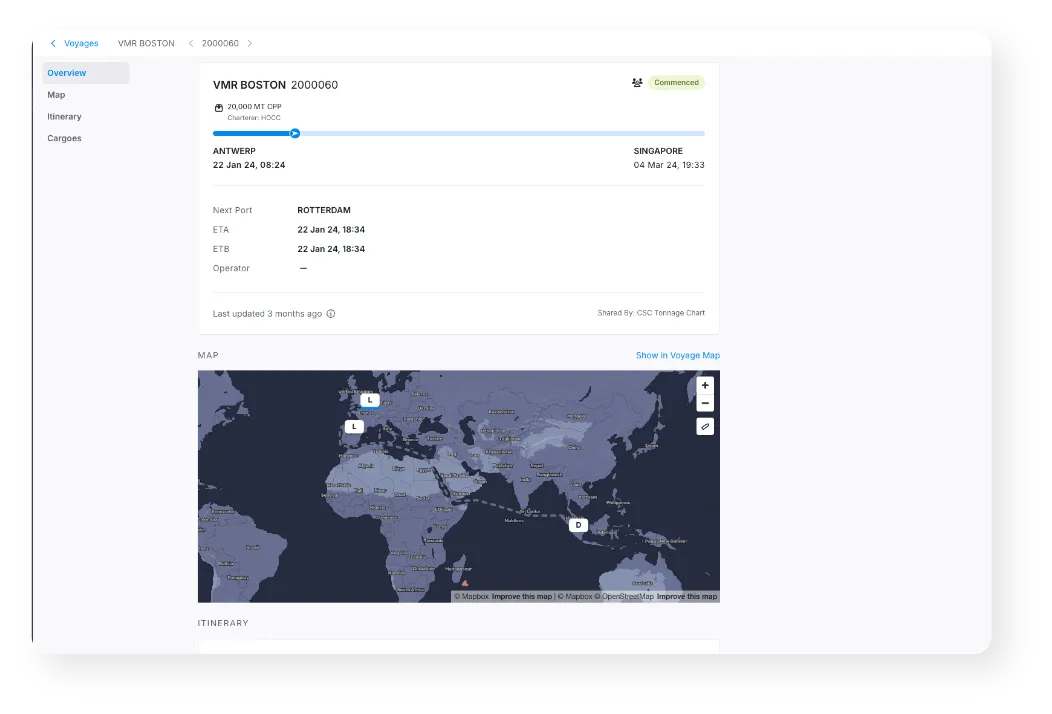Click the shared voyage people icon
The width and height of the screenshot is (1052, 714).
click(x=637, y=82)
